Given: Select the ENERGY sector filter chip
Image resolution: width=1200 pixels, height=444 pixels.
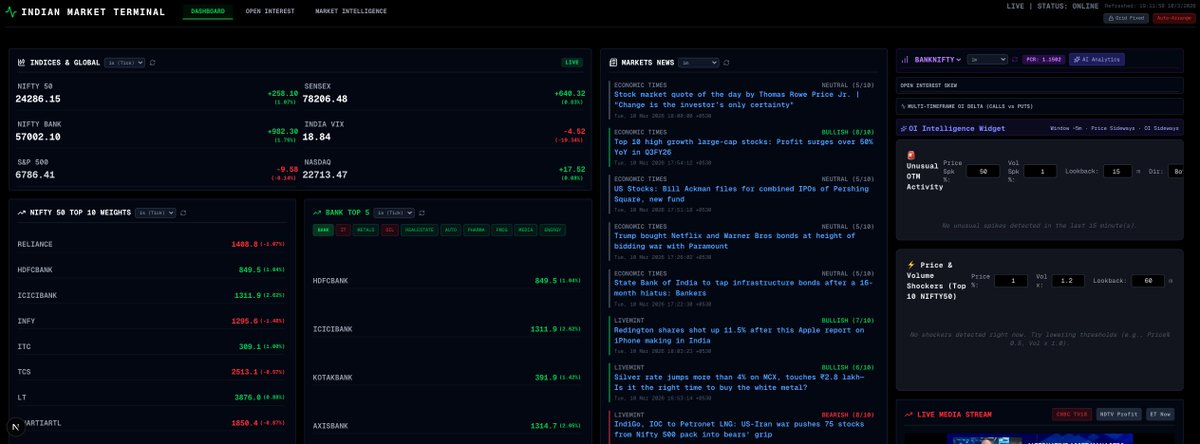Looking at the screenshot, I should [x=552, y=230].
